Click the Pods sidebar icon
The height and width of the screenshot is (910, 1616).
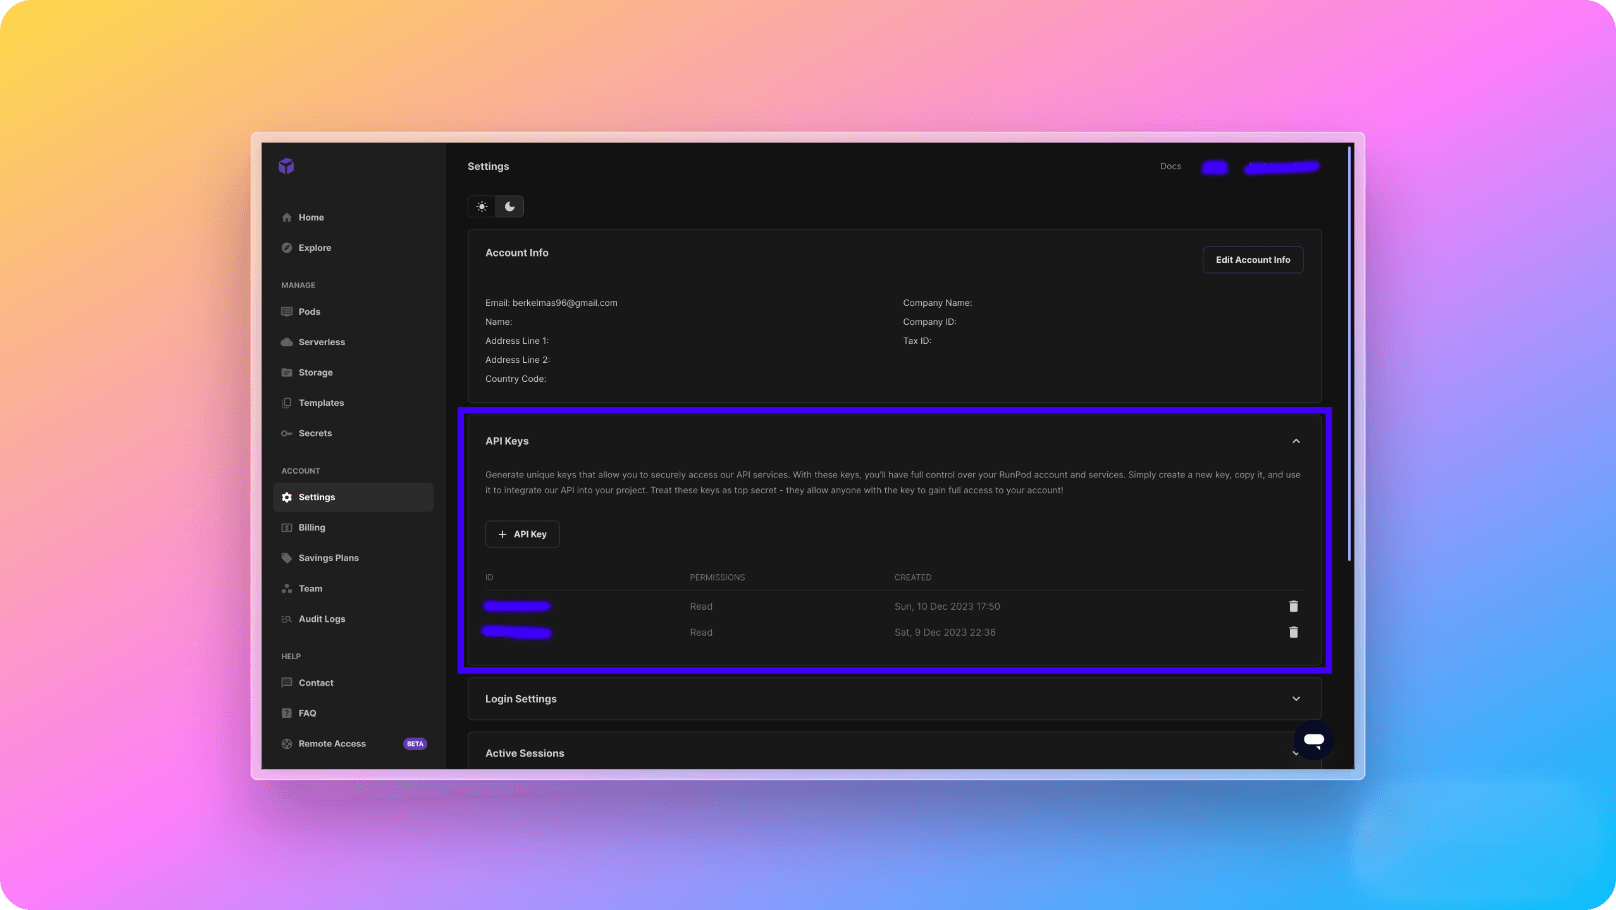[287, 312]
